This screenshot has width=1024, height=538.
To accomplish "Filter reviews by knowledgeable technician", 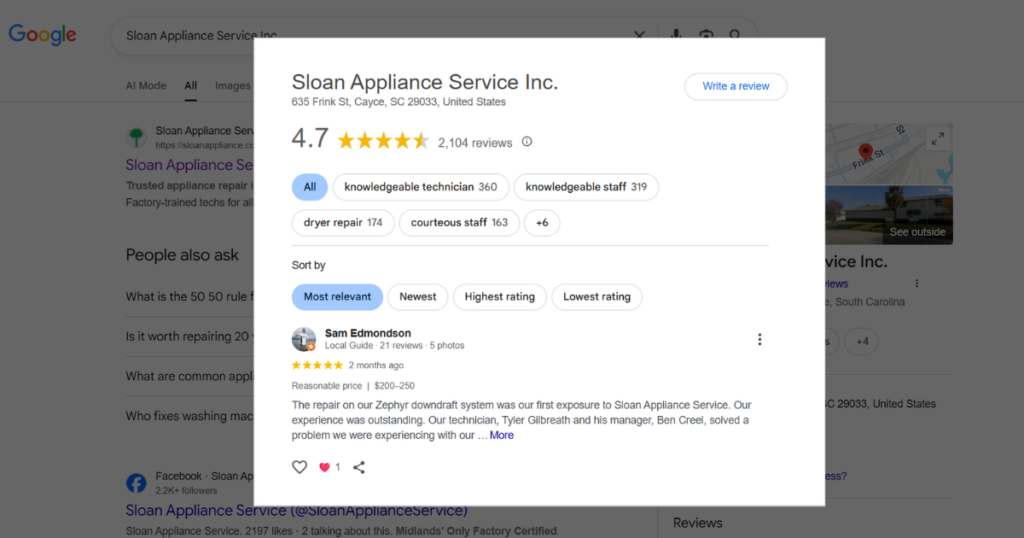I will click(421, 187).
